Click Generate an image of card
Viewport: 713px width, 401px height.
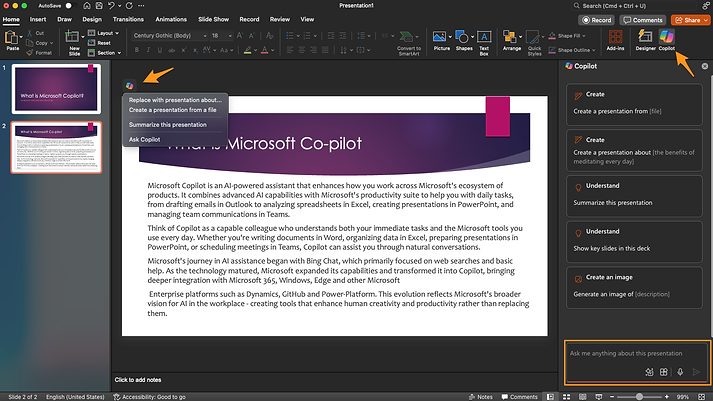coord(634,287)
